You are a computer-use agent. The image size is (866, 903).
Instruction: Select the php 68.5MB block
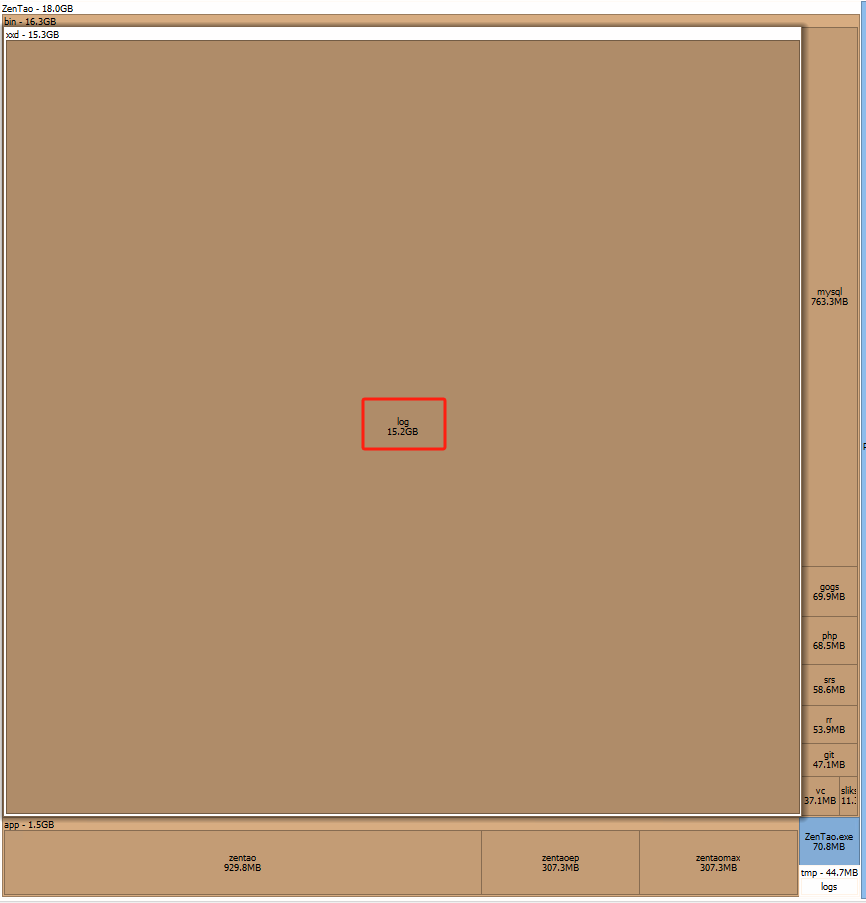point(829,641)
